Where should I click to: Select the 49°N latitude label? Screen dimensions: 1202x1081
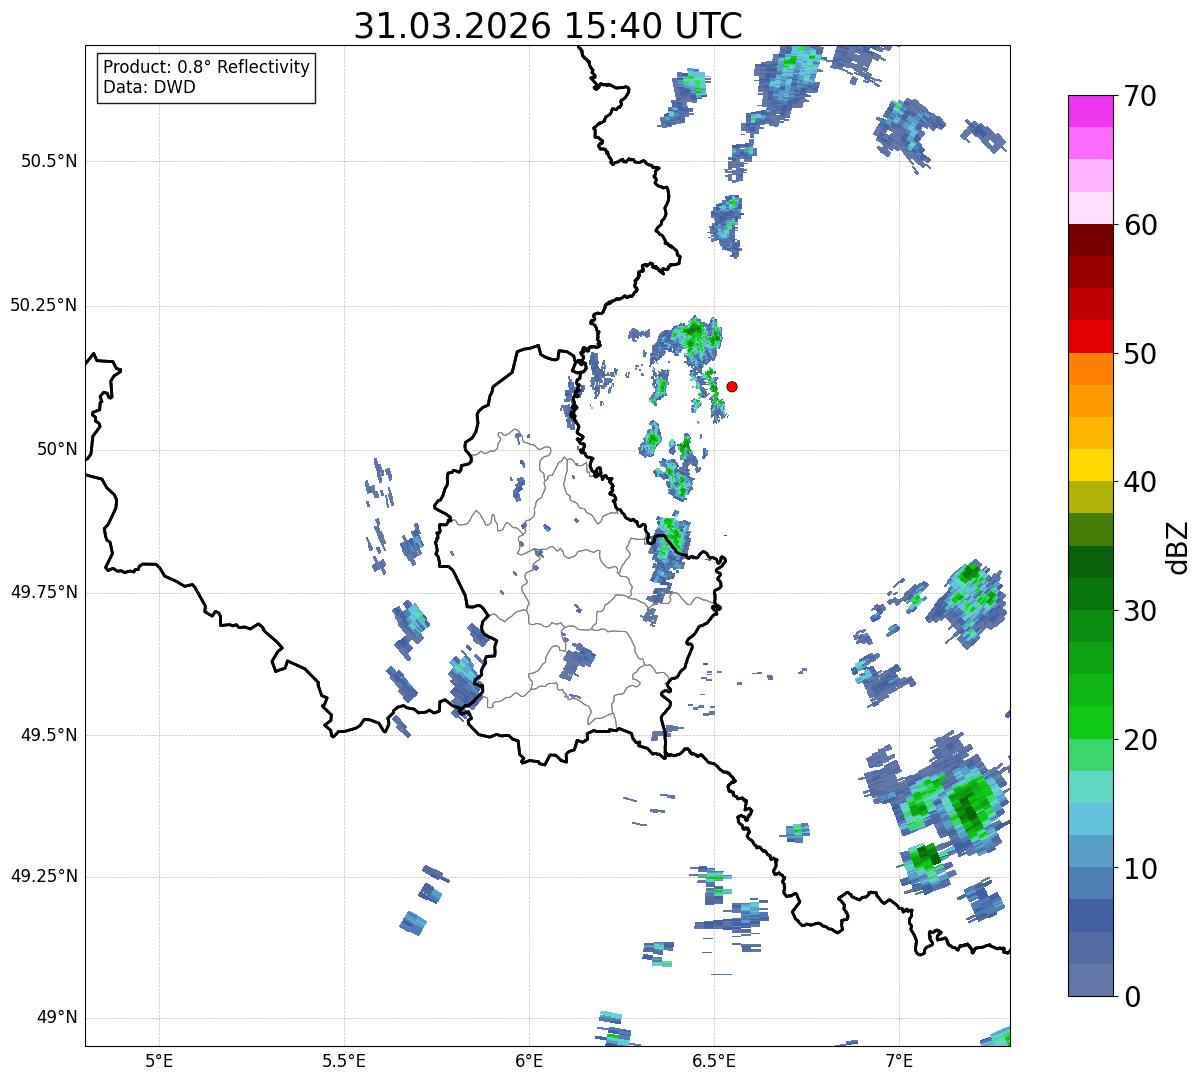tap(57, 1018)
